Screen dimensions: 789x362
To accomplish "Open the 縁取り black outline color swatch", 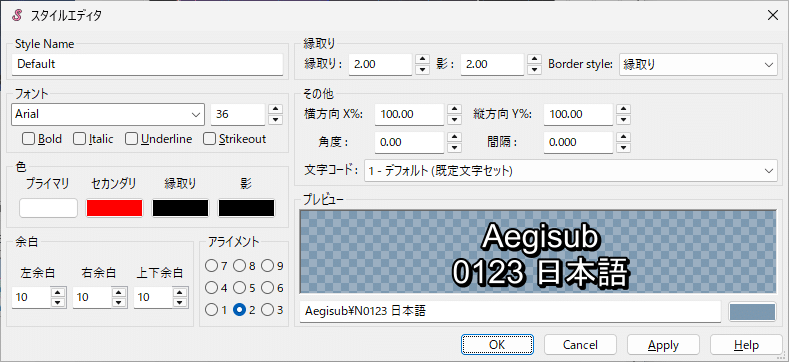I will 181,208.
